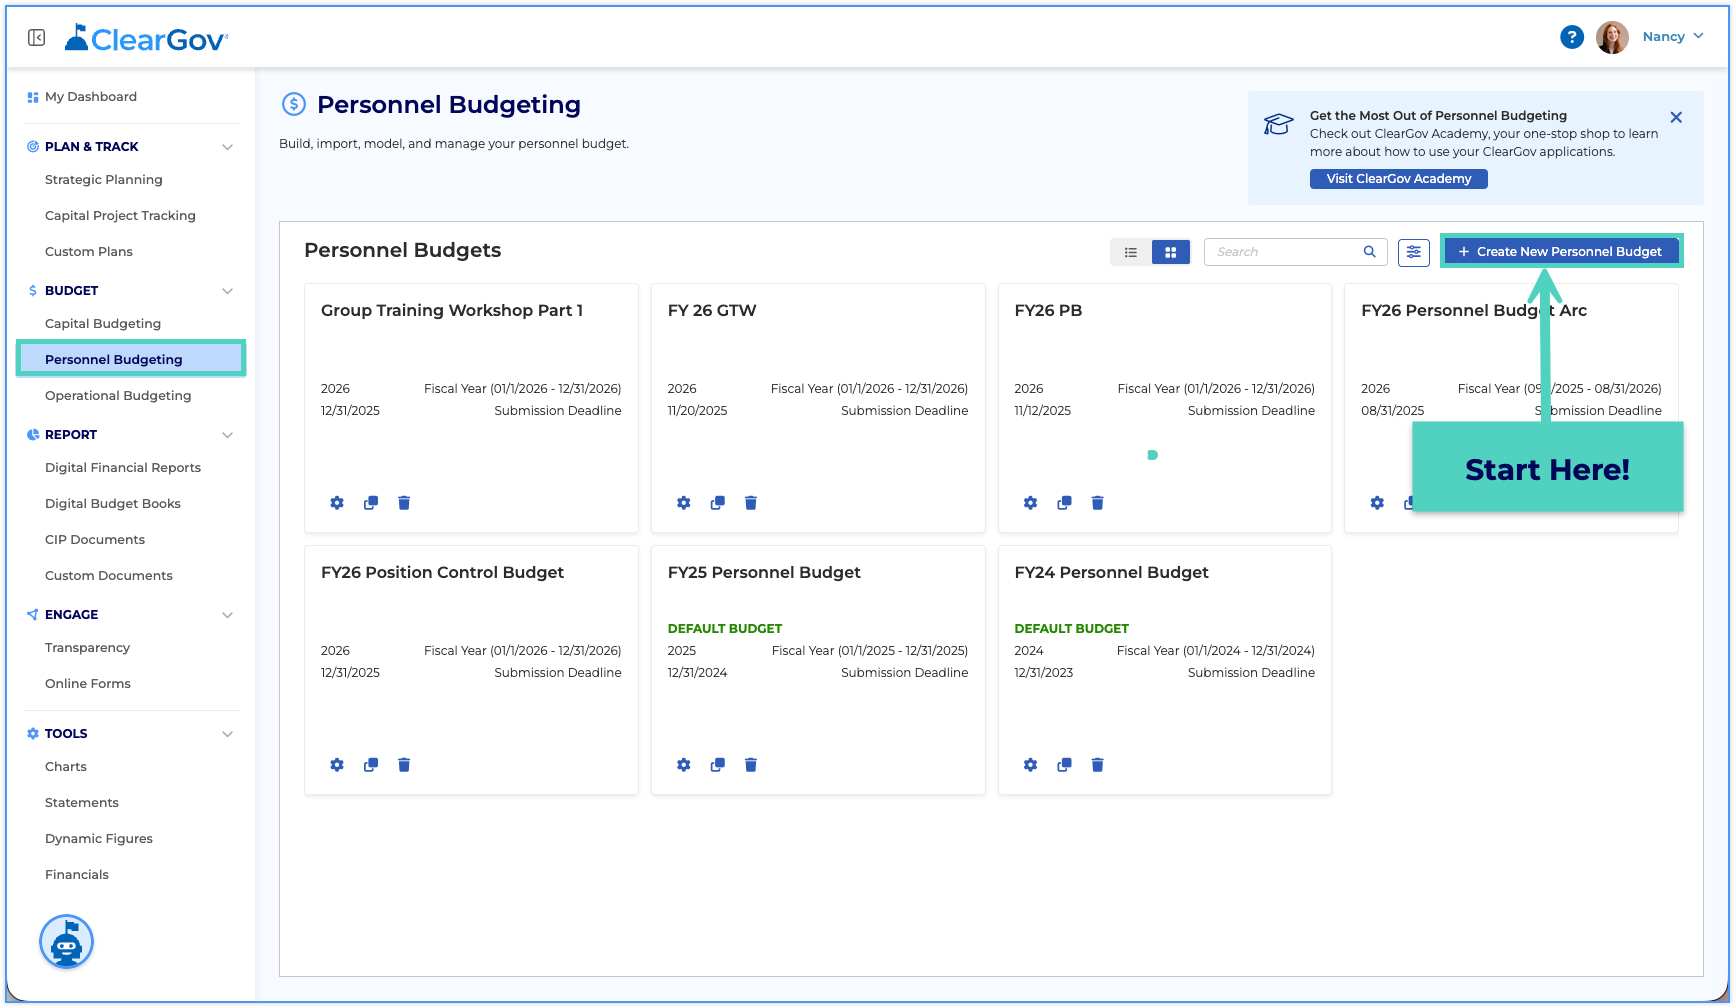Duplicate the FY 26 GTW budget
The width and height of the screenshot is (1735, 1008).
click(x=717, y=503)
